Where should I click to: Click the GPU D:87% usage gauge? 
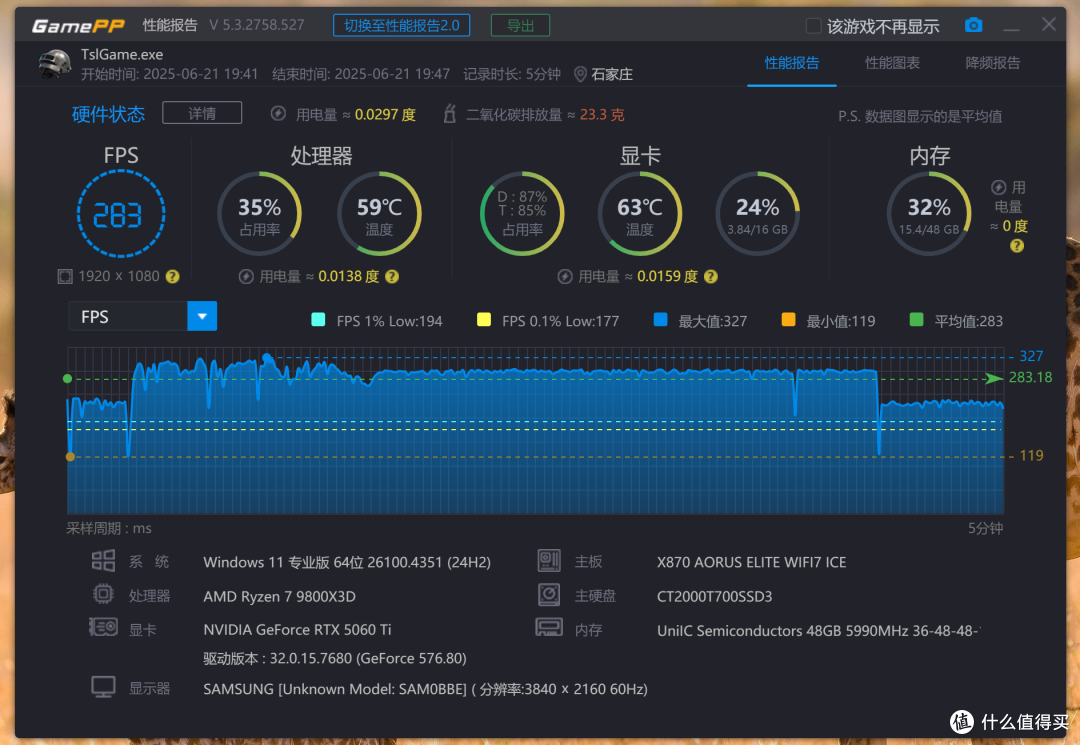pyautogui.click(x=522, y=214)
